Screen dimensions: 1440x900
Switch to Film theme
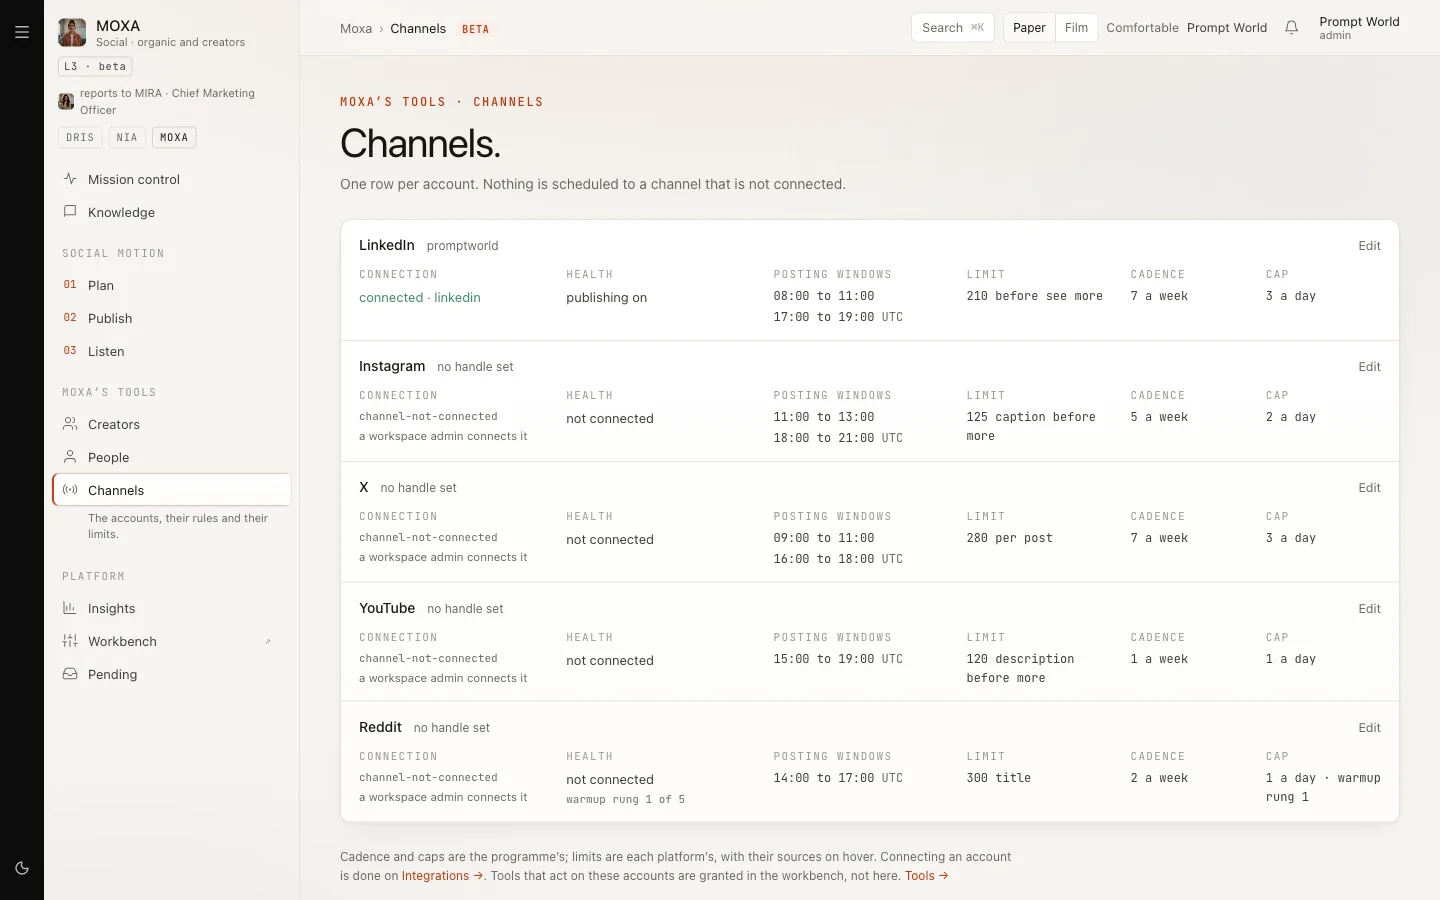[1076, 28]
